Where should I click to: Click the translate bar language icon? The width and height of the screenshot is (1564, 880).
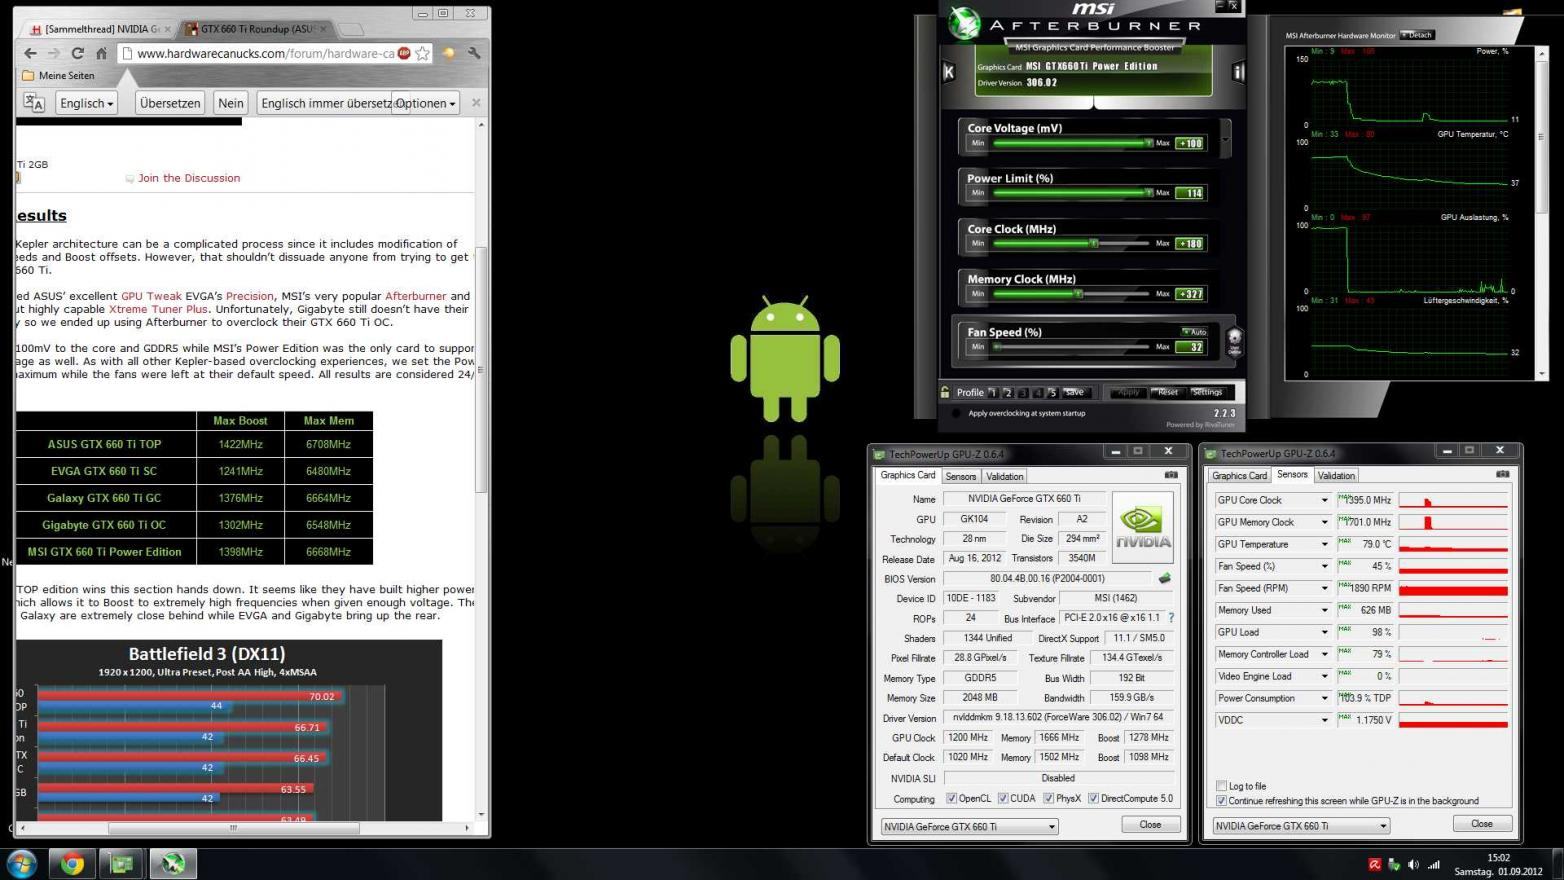point(34,103)
